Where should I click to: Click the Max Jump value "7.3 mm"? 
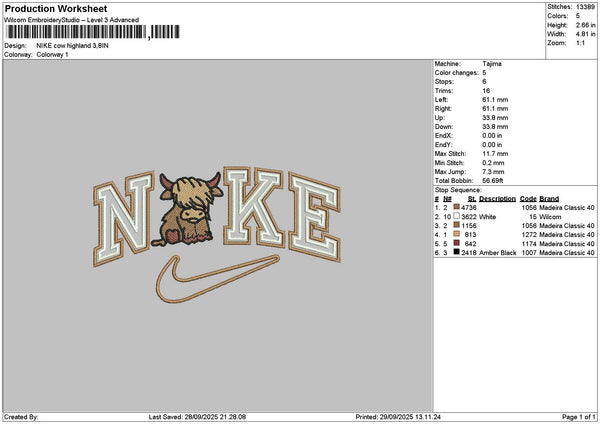point(494,172)
